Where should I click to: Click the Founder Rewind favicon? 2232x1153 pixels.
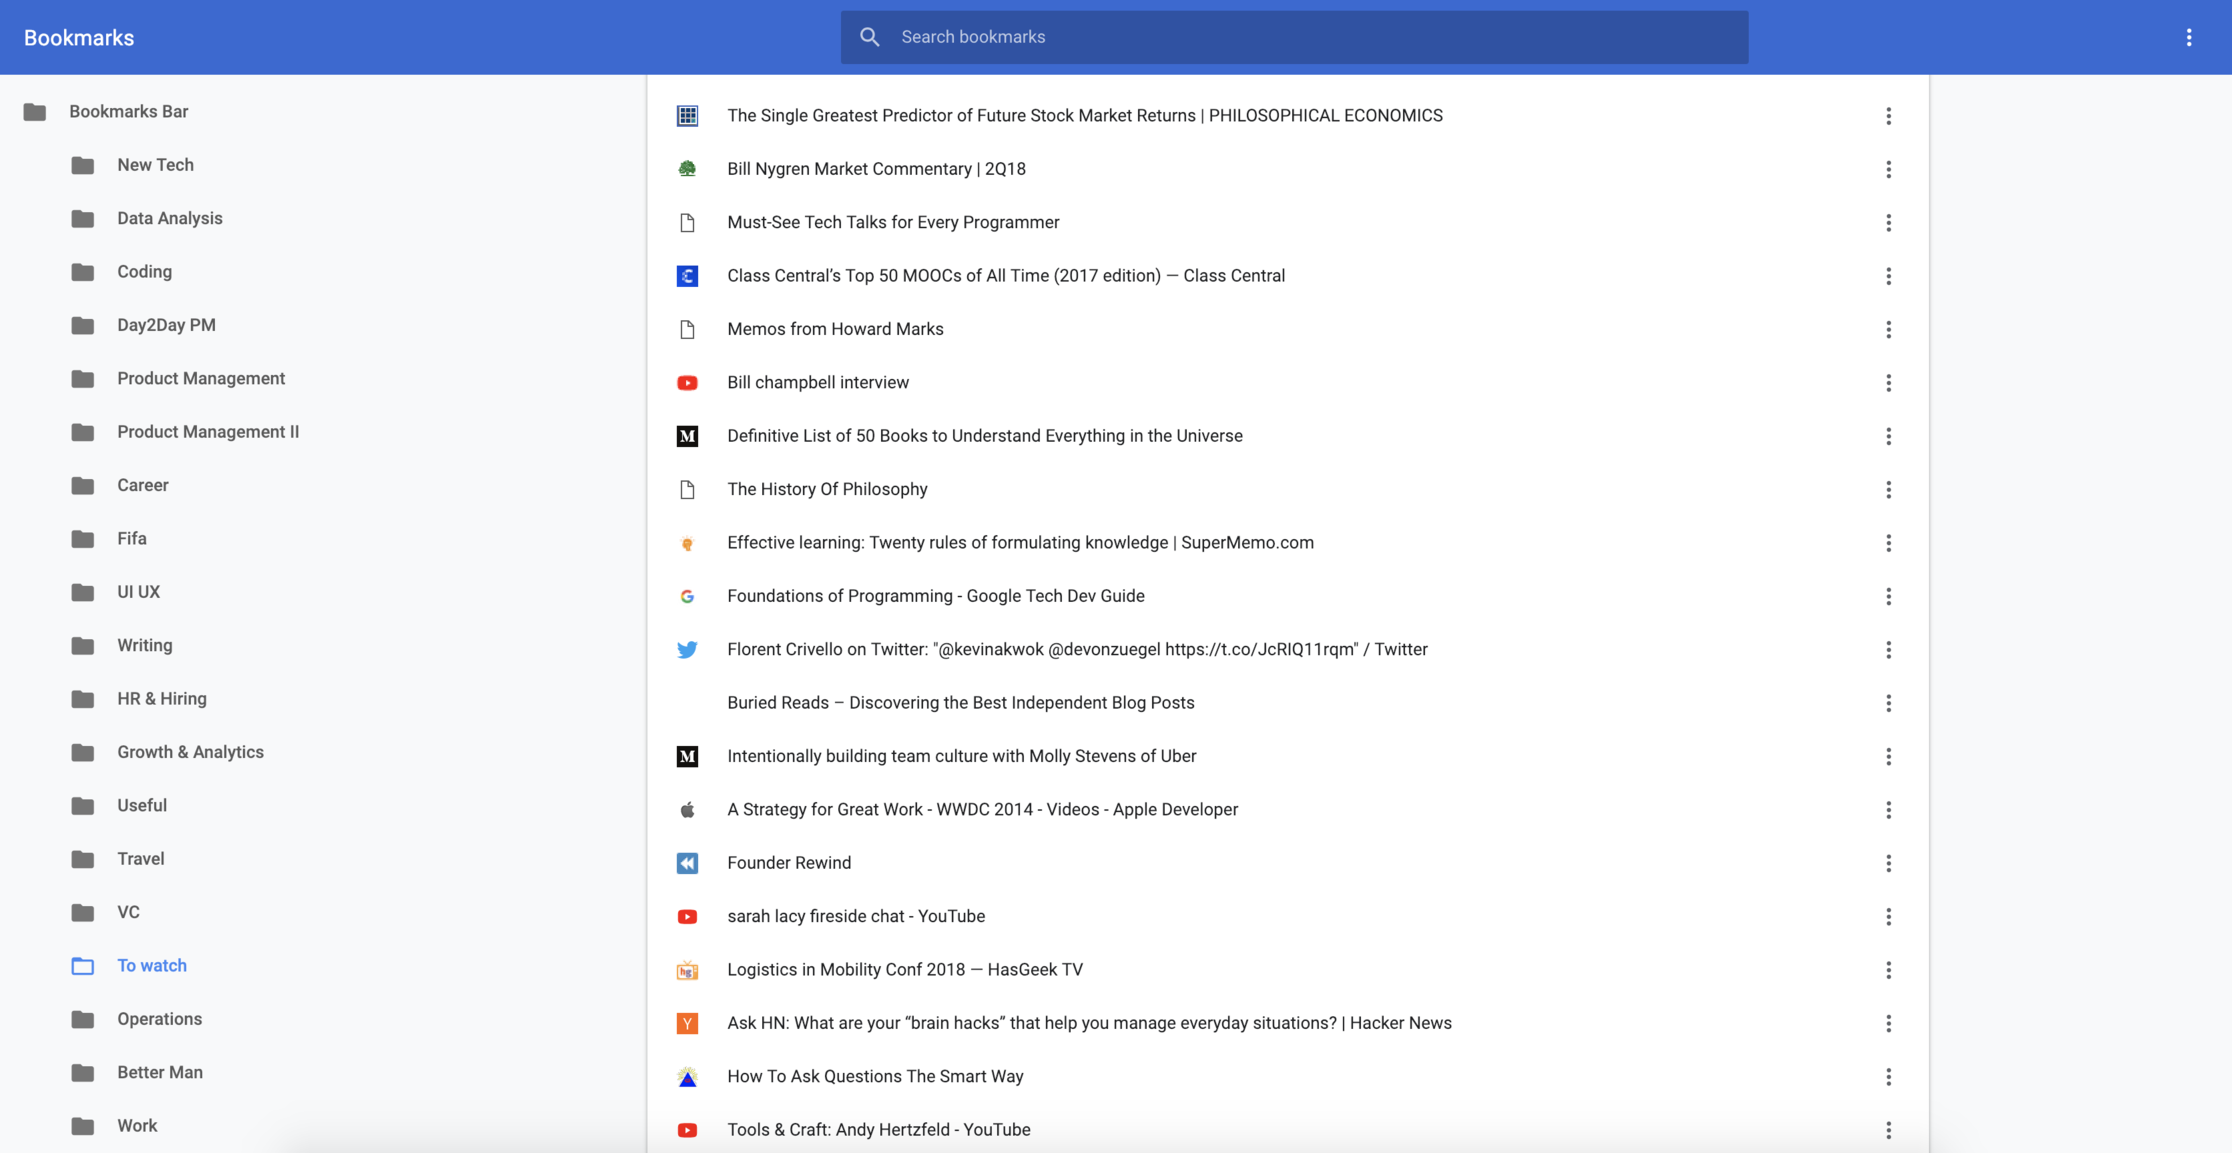pos(687,863)
